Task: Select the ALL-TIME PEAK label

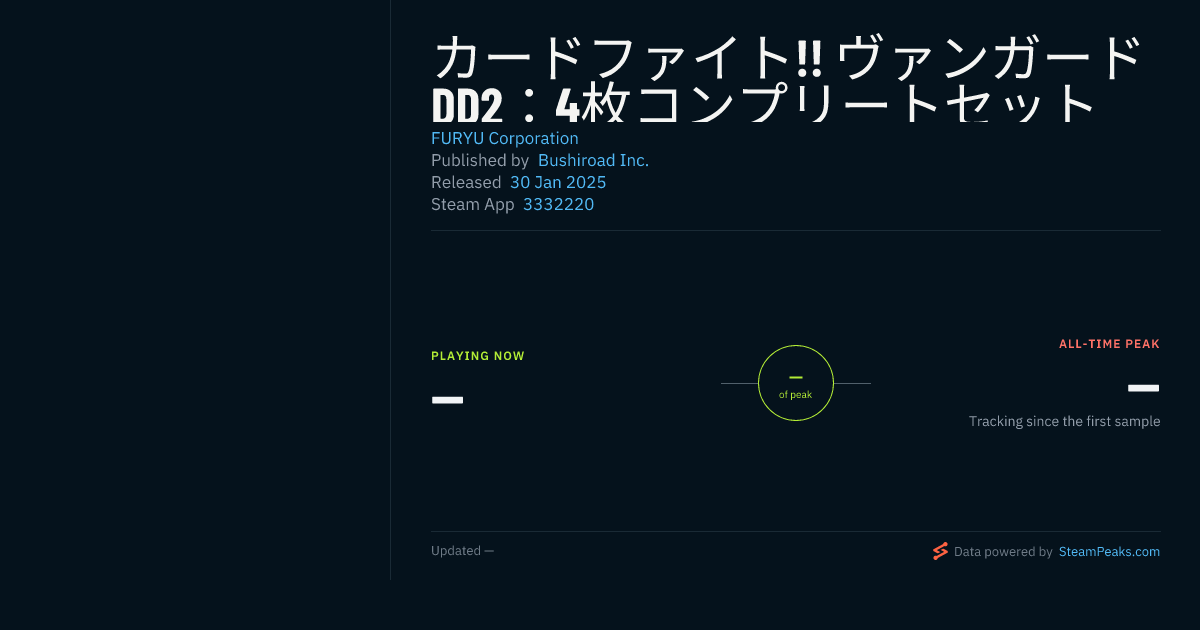Action: pyautogui.click(x=1109, y=344)
